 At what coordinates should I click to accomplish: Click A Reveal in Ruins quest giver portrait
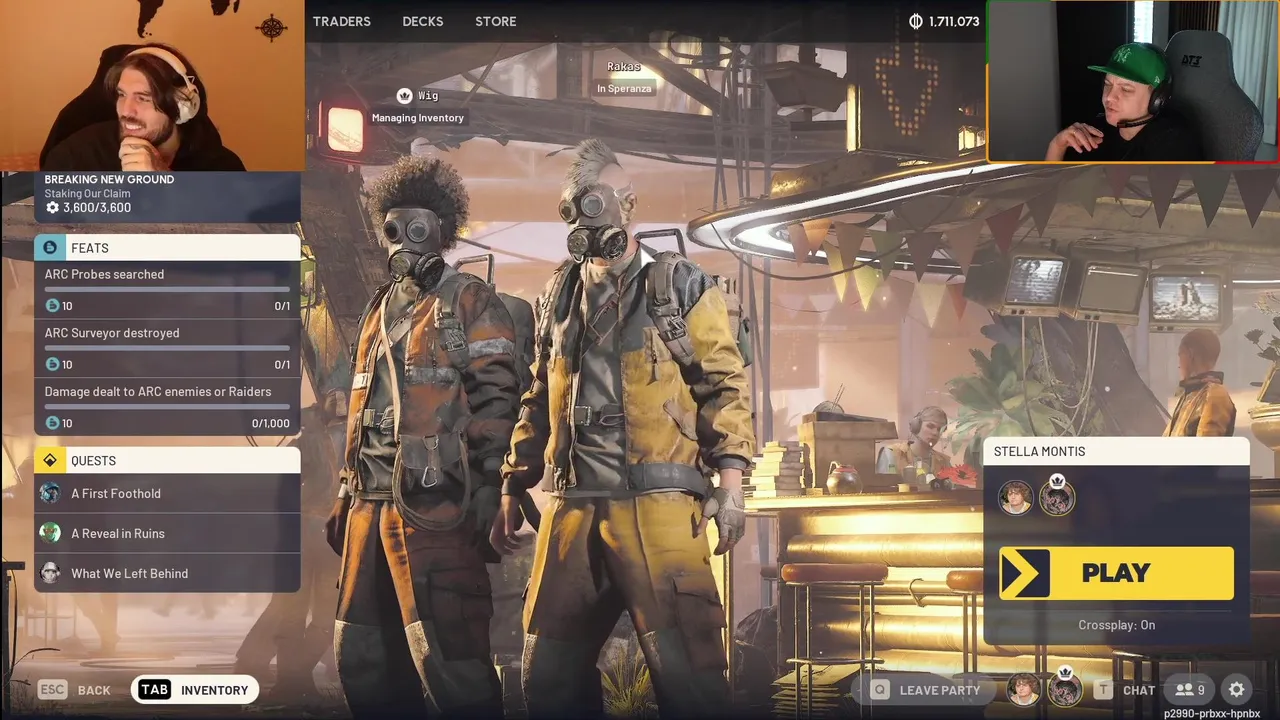(50, 533)
